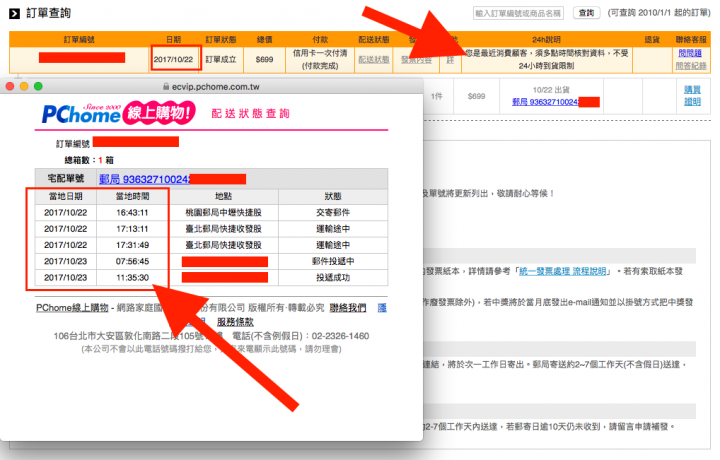
Task: Select the 16:43:11 time cell
Action: [x=132, y=213]
